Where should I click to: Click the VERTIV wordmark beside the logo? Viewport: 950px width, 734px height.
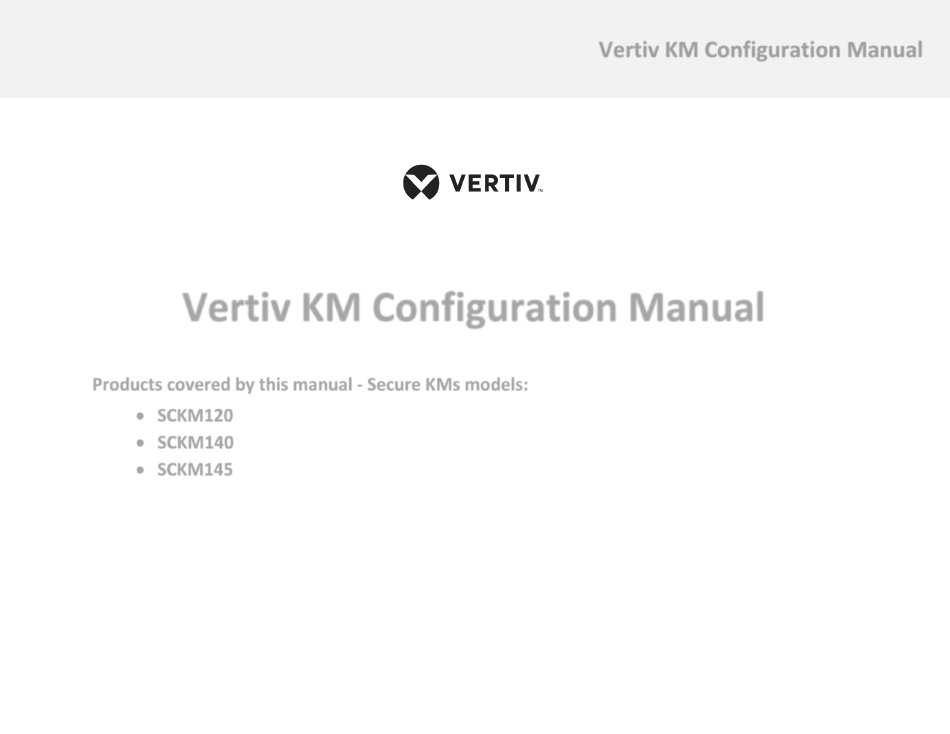494,183
